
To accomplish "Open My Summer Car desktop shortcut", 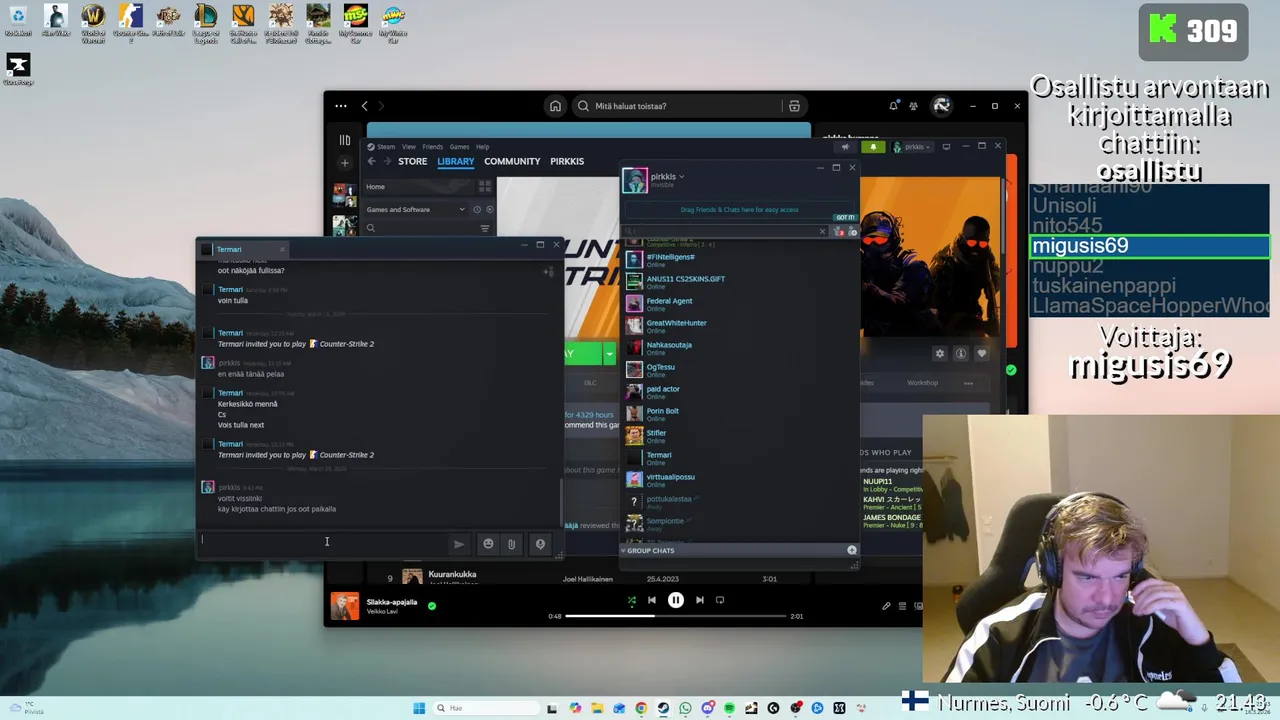I will (x=355, y=22).
